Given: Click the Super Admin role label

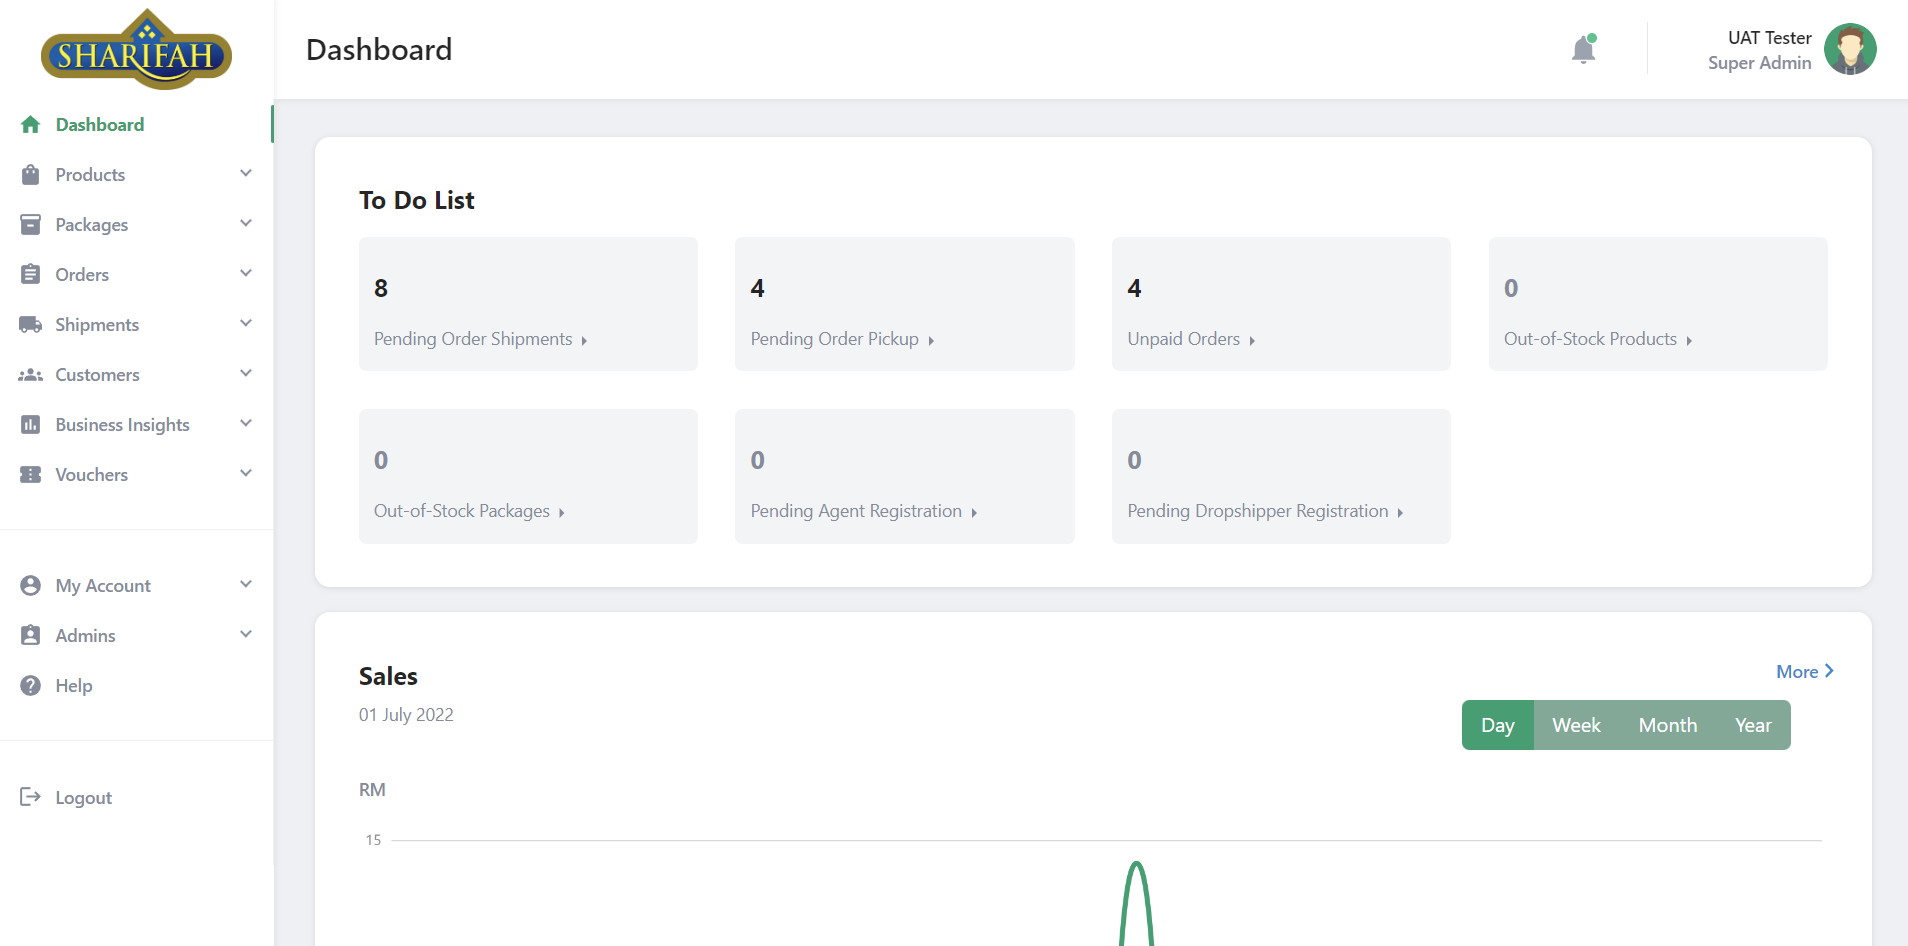Looking at the screenshot, I should (1759, 63).
